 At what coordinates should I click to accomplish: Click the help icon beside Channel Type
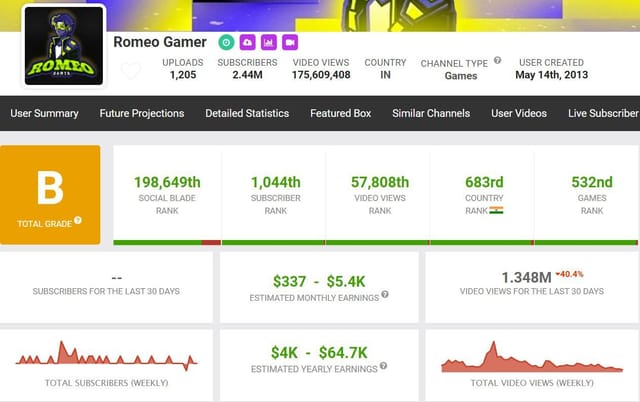(x=498, y=62)
